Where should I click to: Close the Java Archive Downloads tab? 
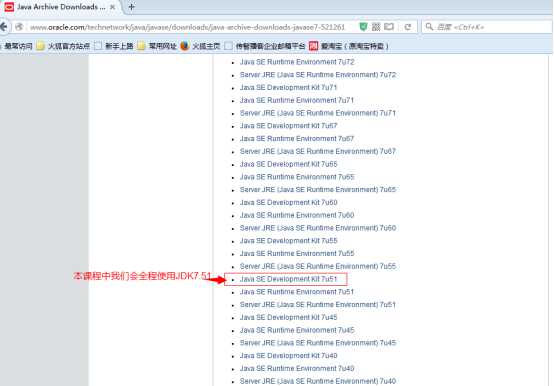[x=112, y=7]
